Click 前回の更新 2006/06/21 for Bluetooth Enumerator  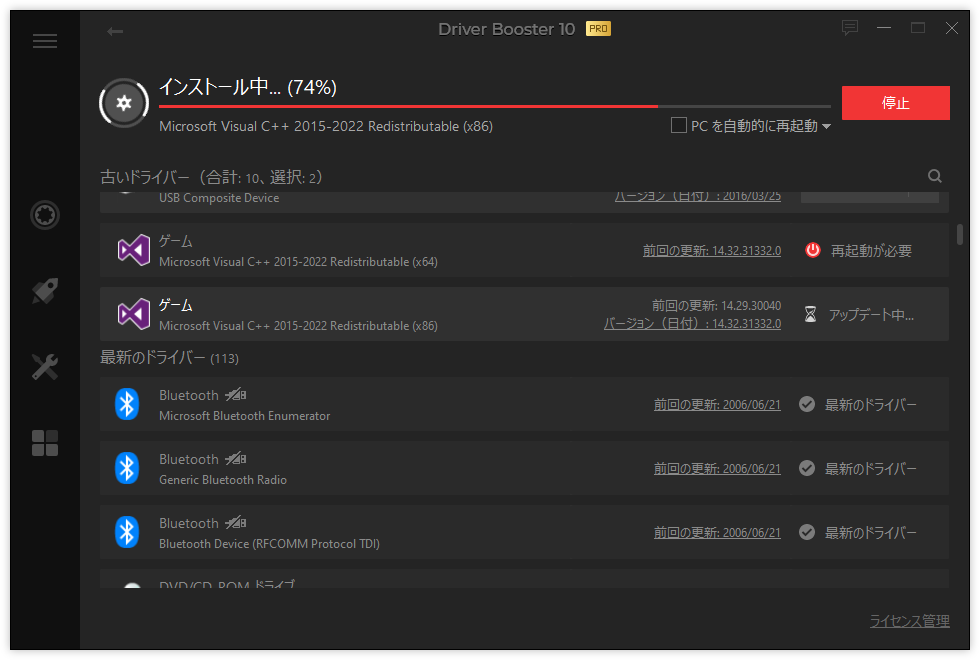tap(717, 404)
